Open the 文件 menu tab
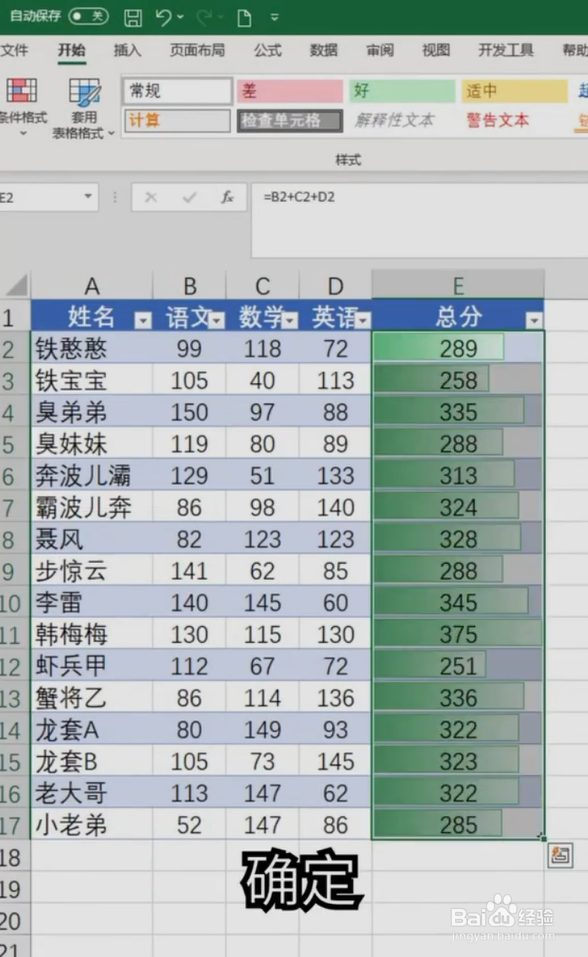 click(x=14, y=50)
